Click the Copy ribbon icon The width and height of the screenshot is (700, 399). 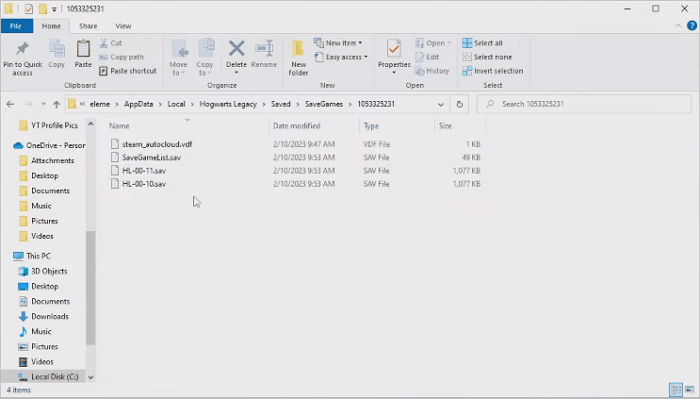[57, 48]
